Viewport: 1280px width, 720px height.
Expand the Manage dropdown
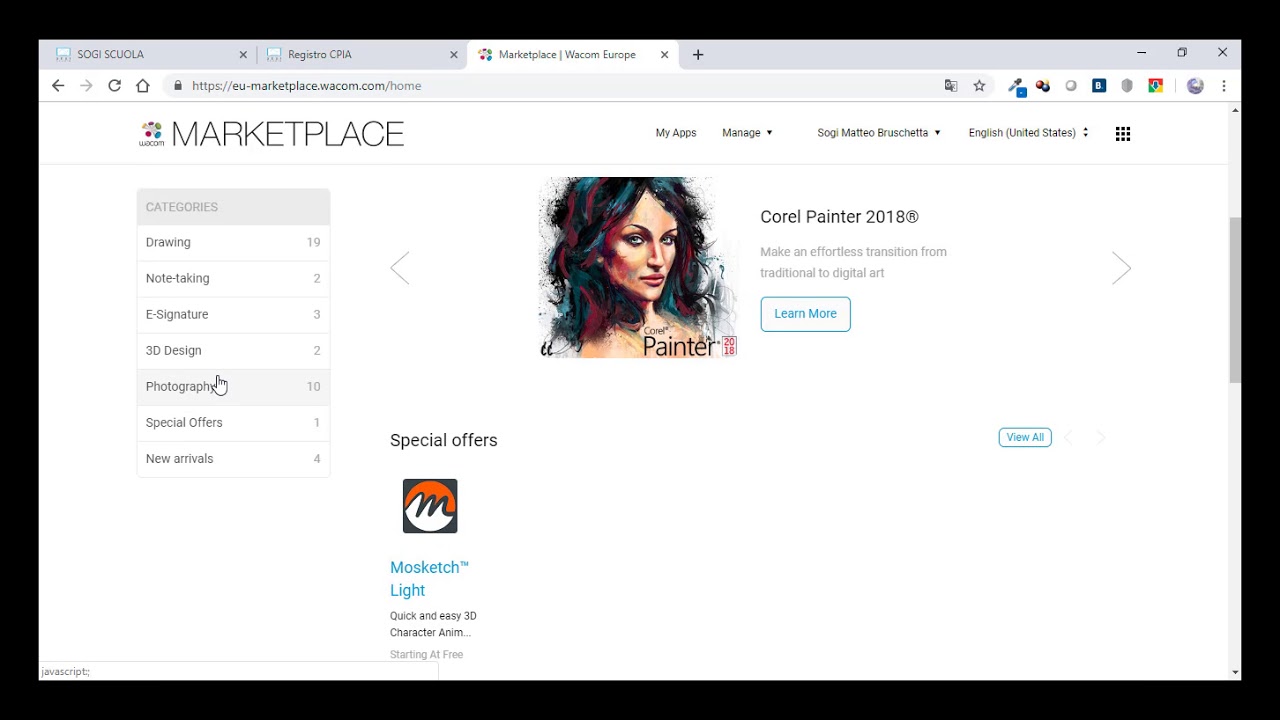[747, 133]
